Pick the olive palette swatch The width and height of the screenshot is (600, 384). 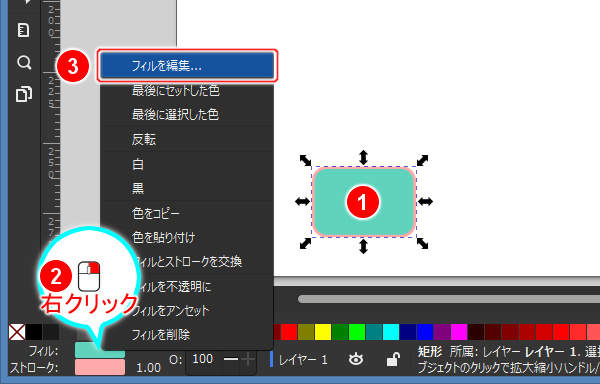[306, 332]
